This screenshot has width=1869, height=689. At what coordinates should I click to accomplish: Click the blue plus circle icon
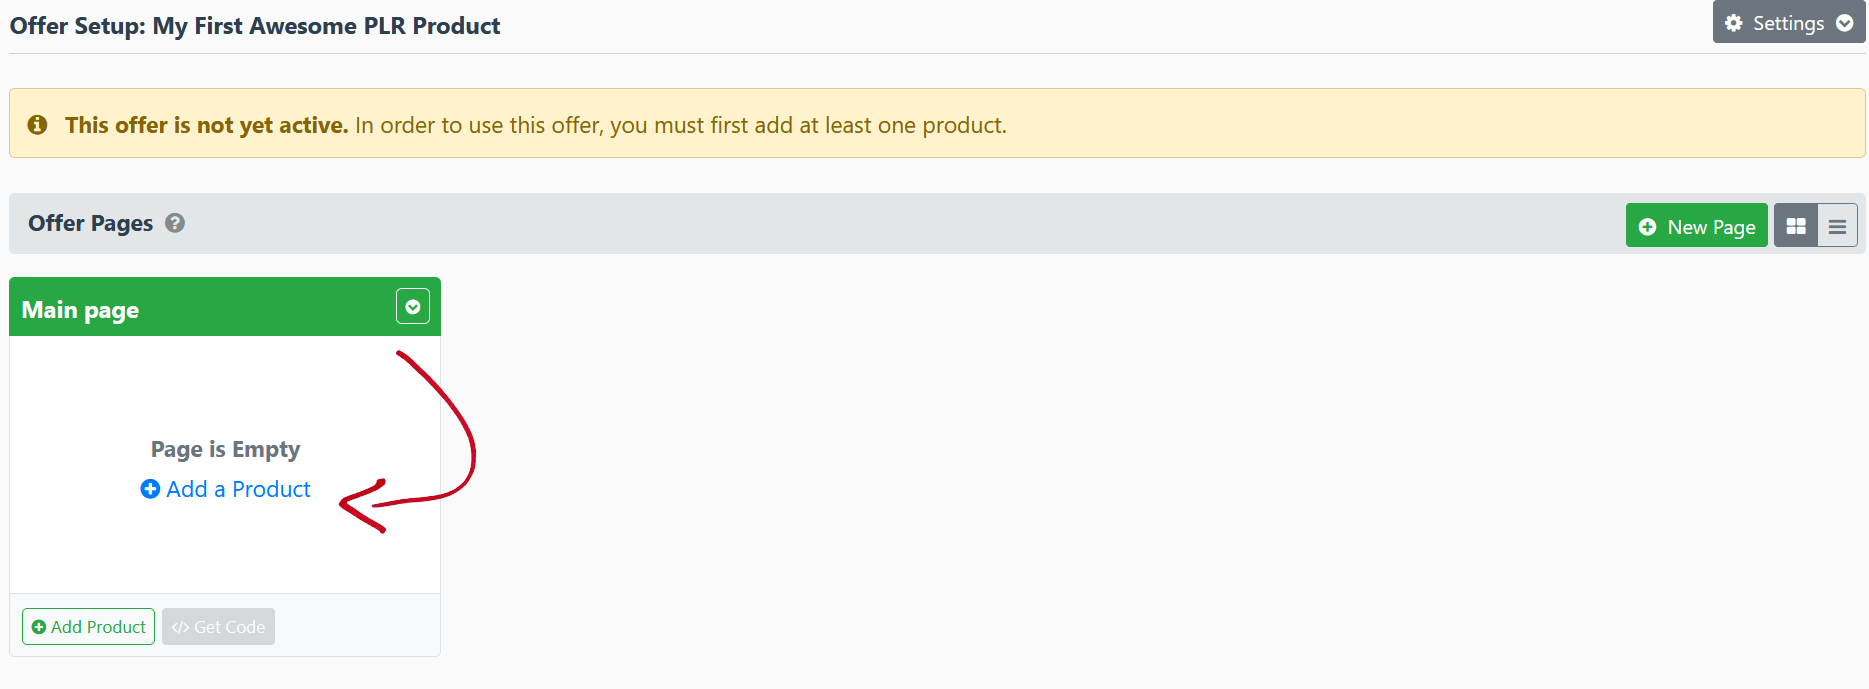[150, 489]
